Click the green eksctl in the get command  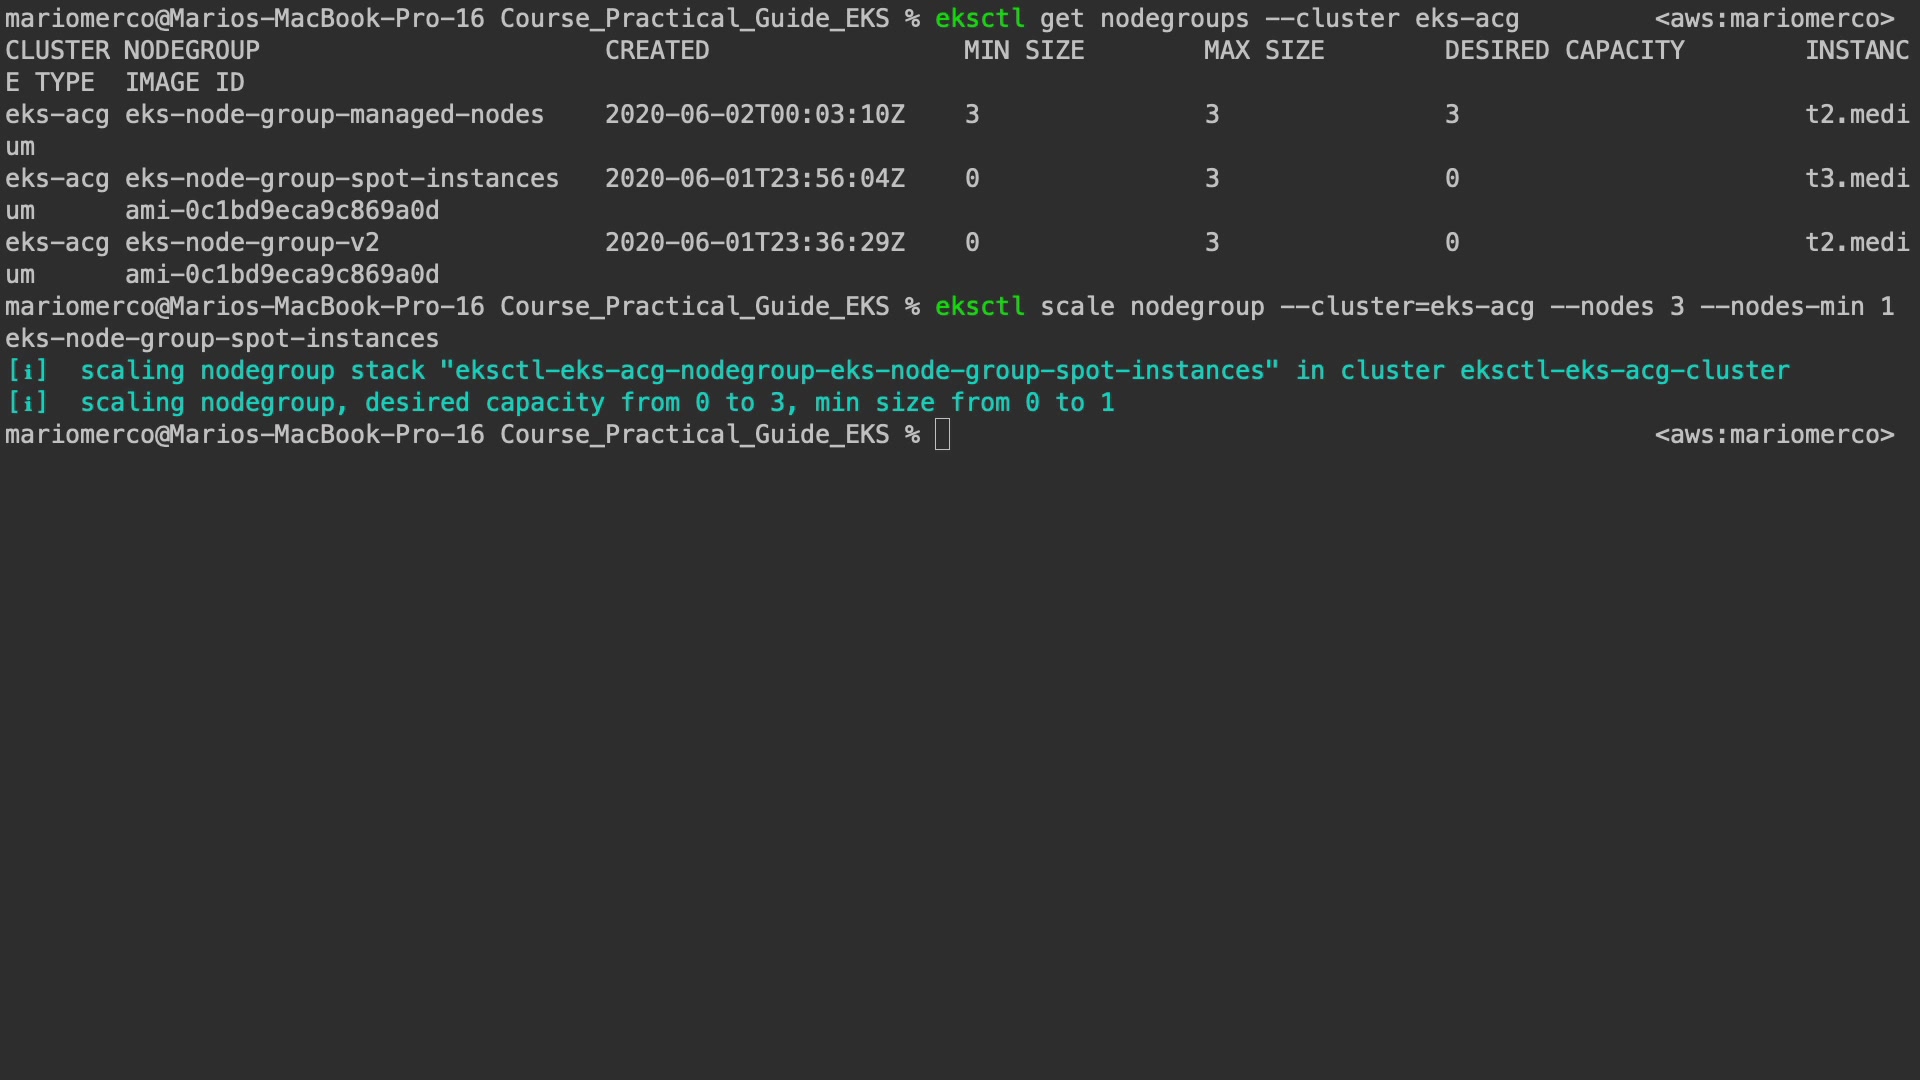pyautogui.click(x=979, y=19)
